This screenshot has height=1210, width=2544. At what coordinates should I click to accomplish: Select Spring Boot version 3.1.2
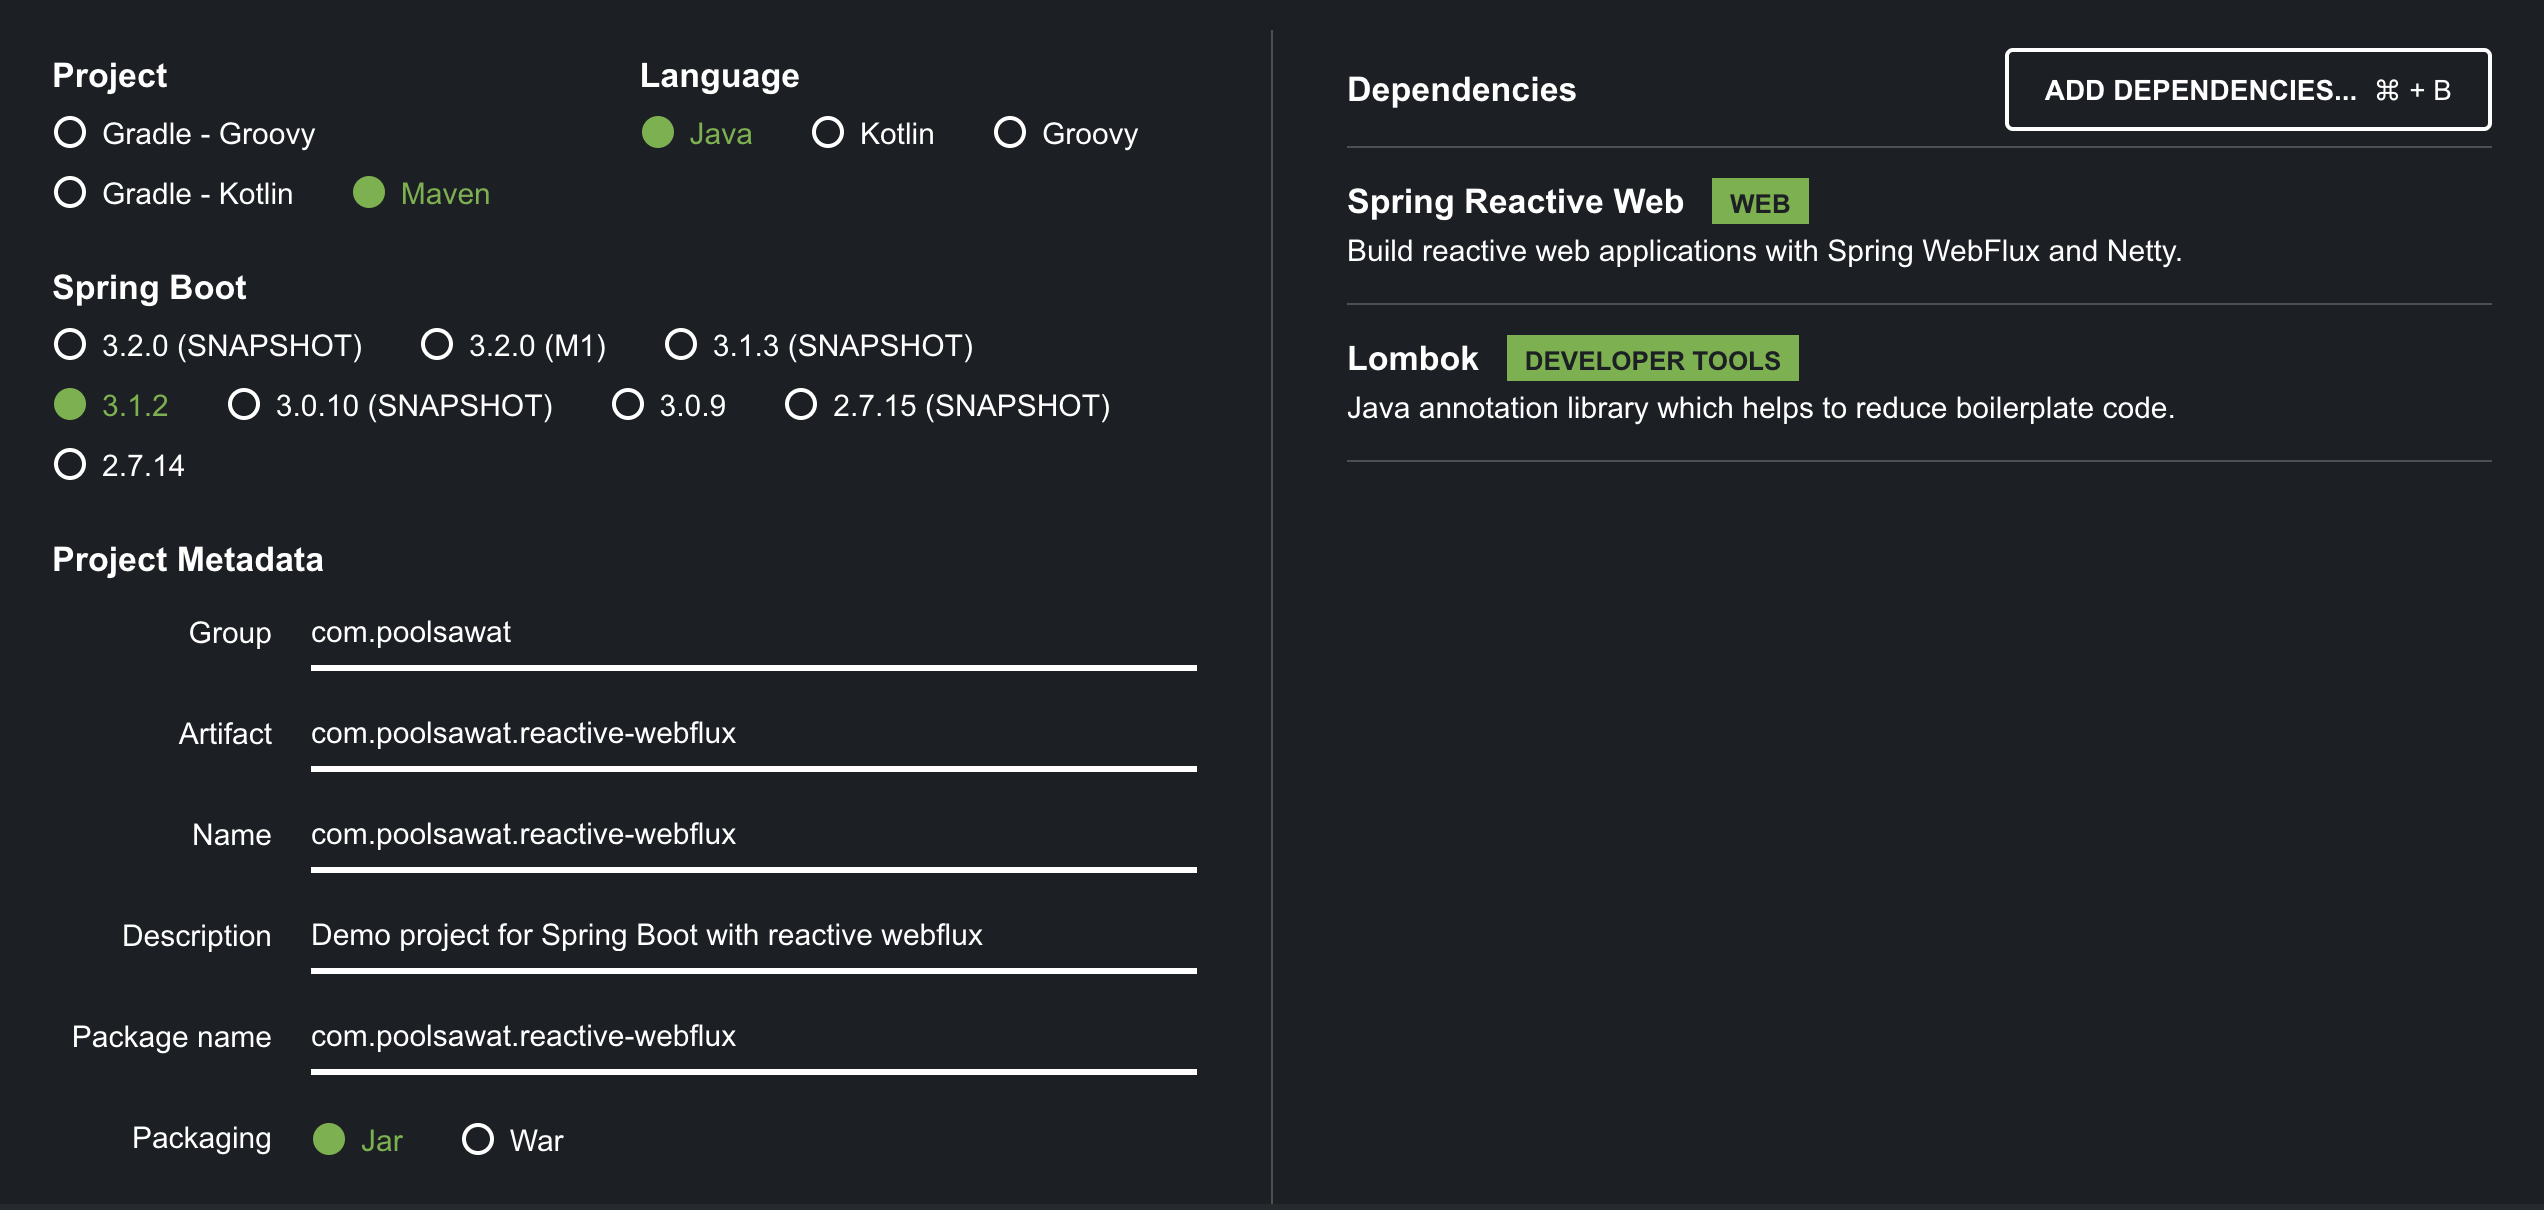click(x=111, y=405)
